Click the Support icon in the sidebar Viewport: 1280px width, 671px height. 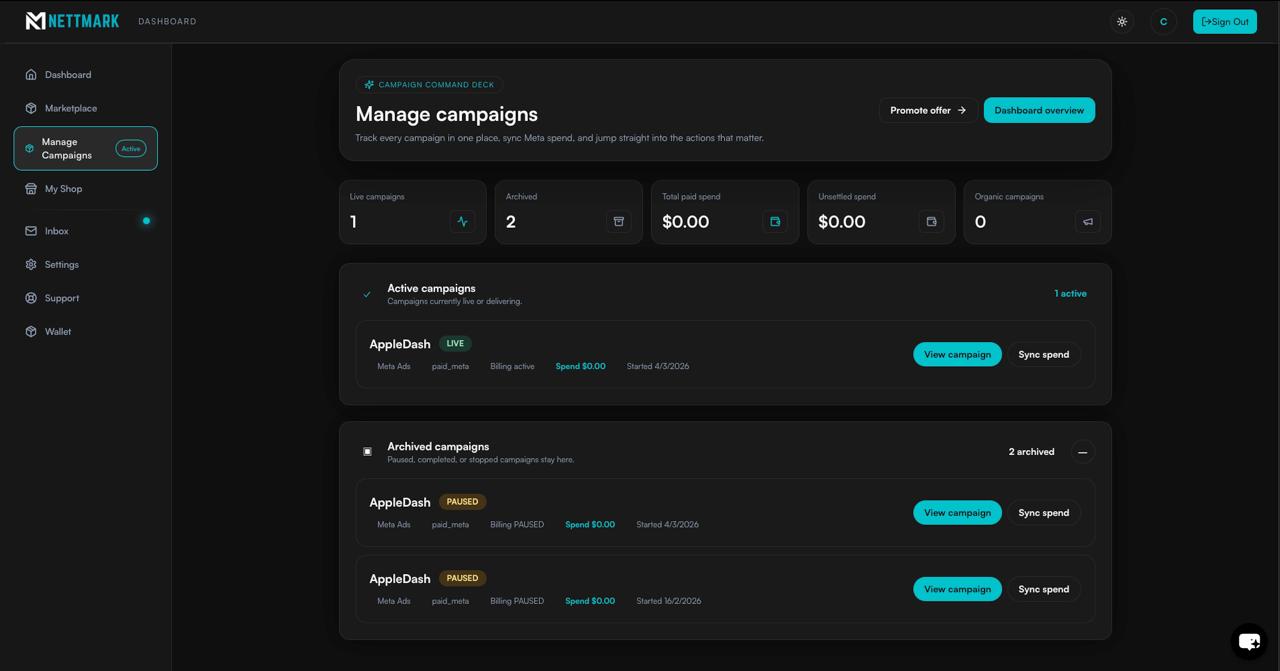32,298
